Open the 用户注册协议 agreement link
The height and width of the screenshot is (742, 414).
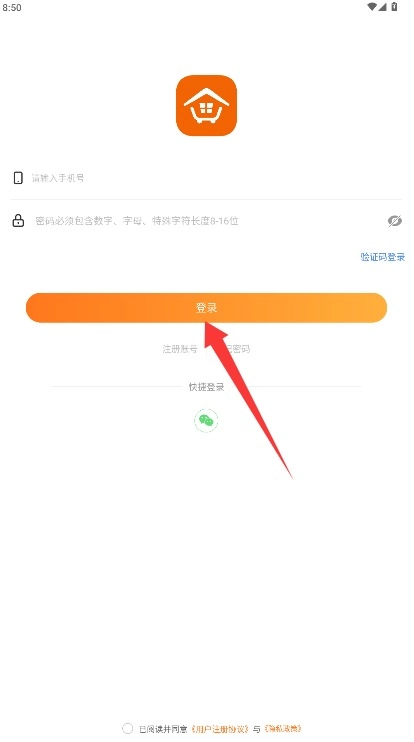[220, 729]
